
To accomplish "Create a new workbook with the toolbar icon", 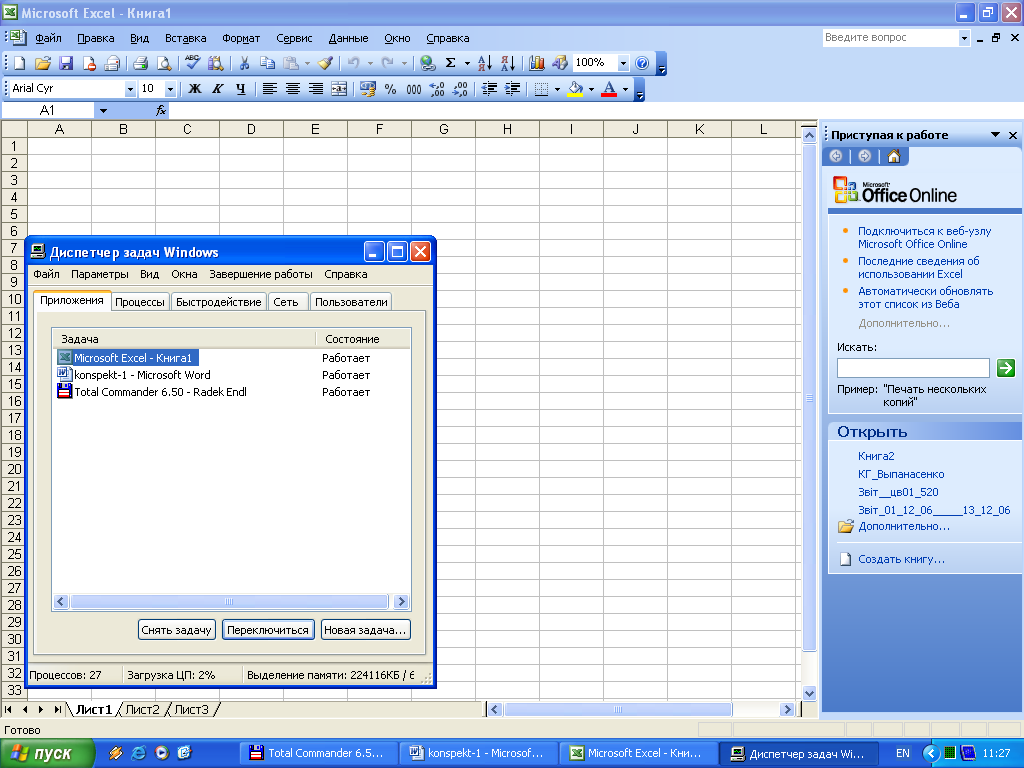I will pos(20,63).
